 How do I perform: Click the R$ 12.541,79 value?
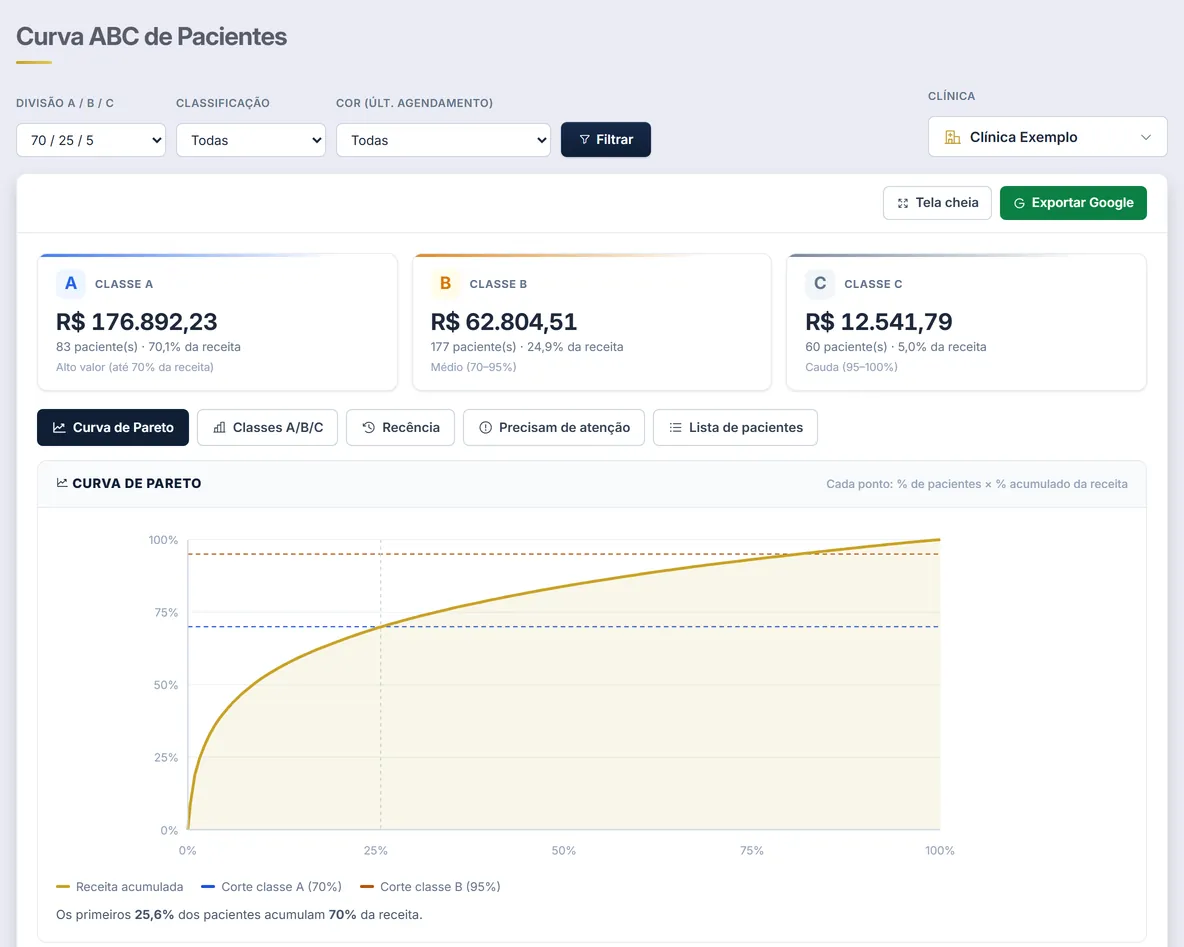pyautogui.click(x=879, y=322)
